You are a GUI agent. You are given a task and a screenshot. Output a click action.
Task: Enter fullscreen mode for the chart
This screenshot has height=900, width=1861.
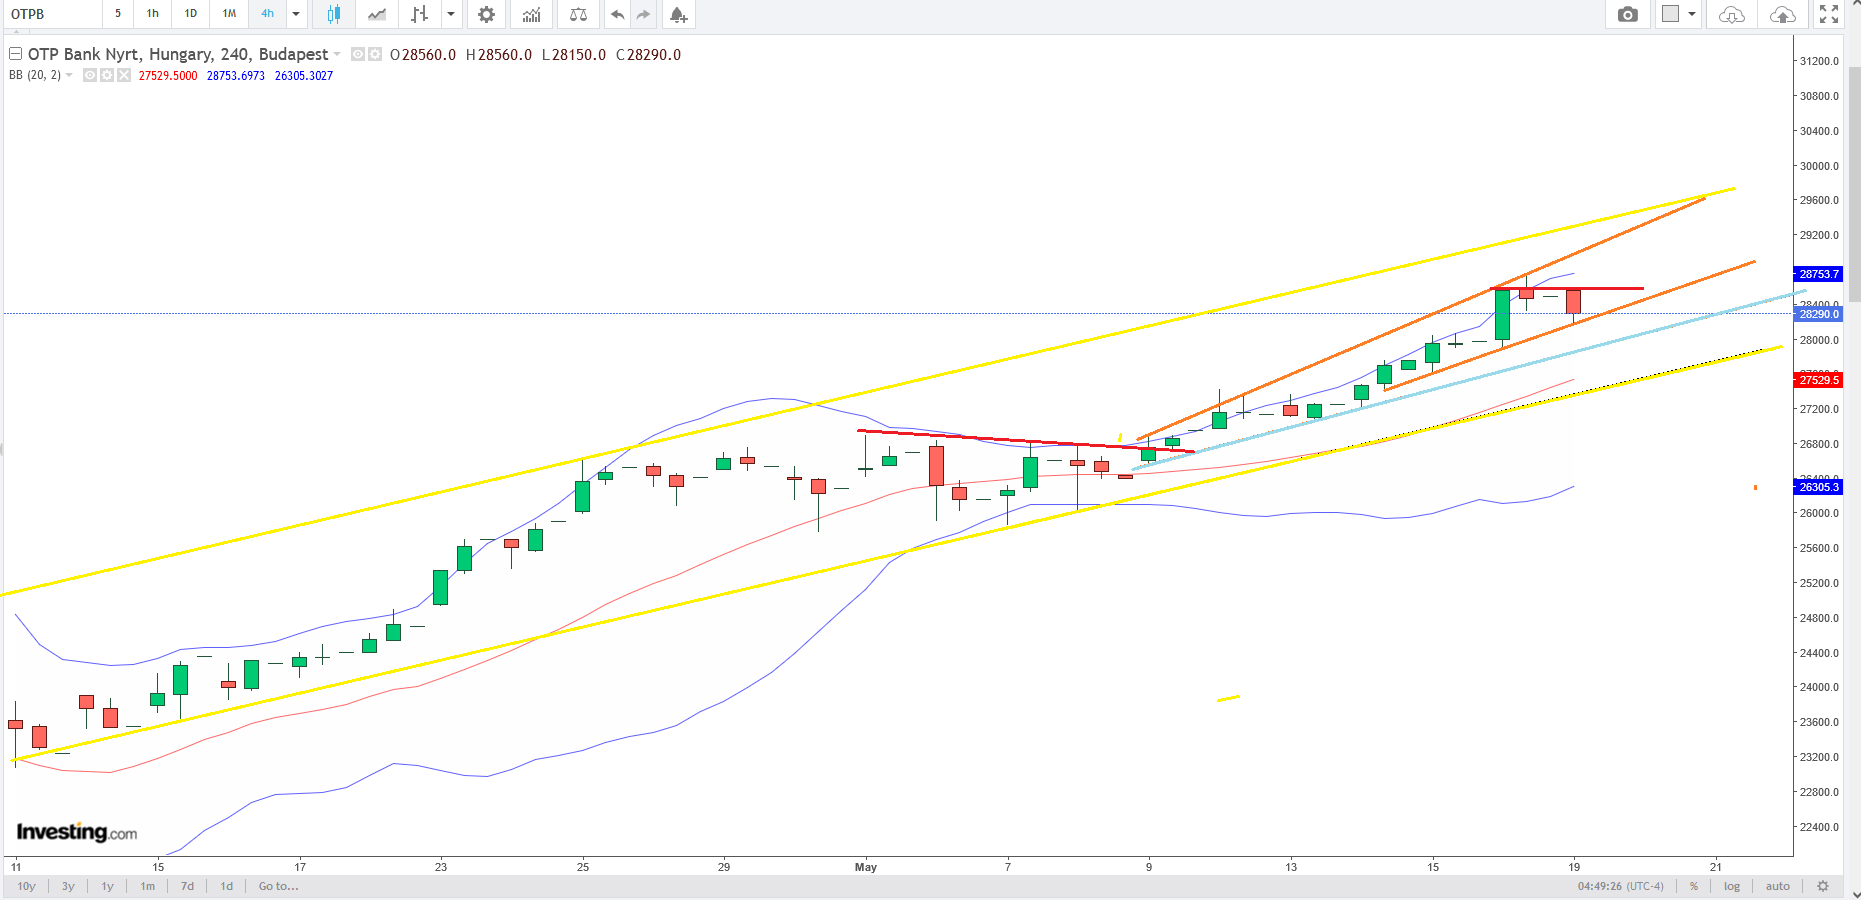pyautogui.click(x=1829, y=14)
